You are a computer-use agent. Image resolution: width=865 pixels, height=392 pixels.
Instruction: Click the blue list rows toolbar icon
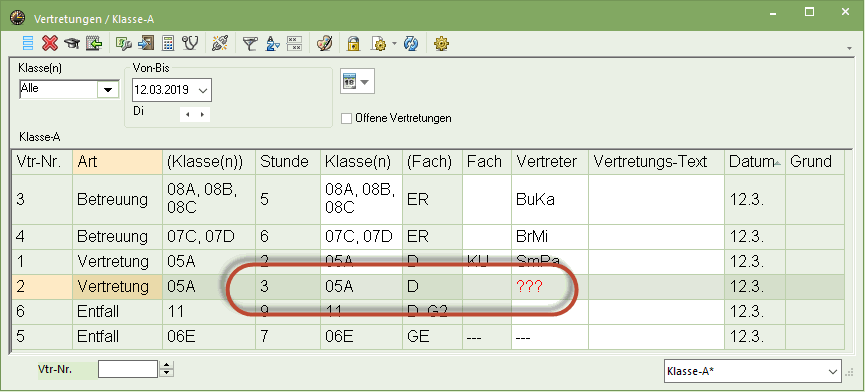pyautogui.click(x=28, y=44)
